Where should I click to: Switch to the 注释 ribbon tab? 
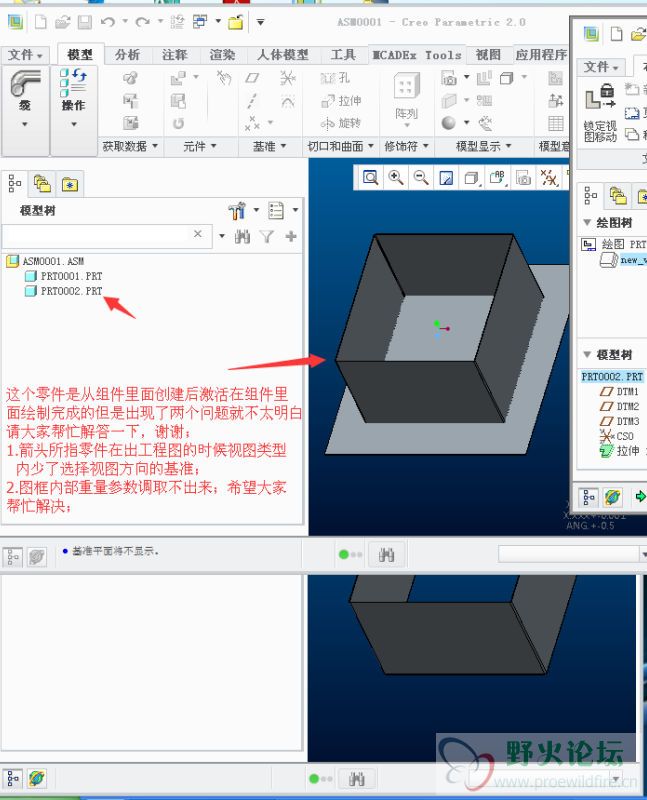pos(175,55)
